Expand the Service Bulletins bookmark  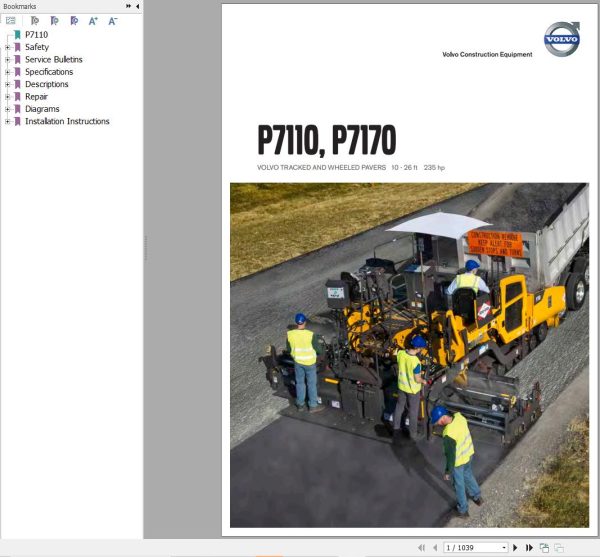click(x=7, y=60)
